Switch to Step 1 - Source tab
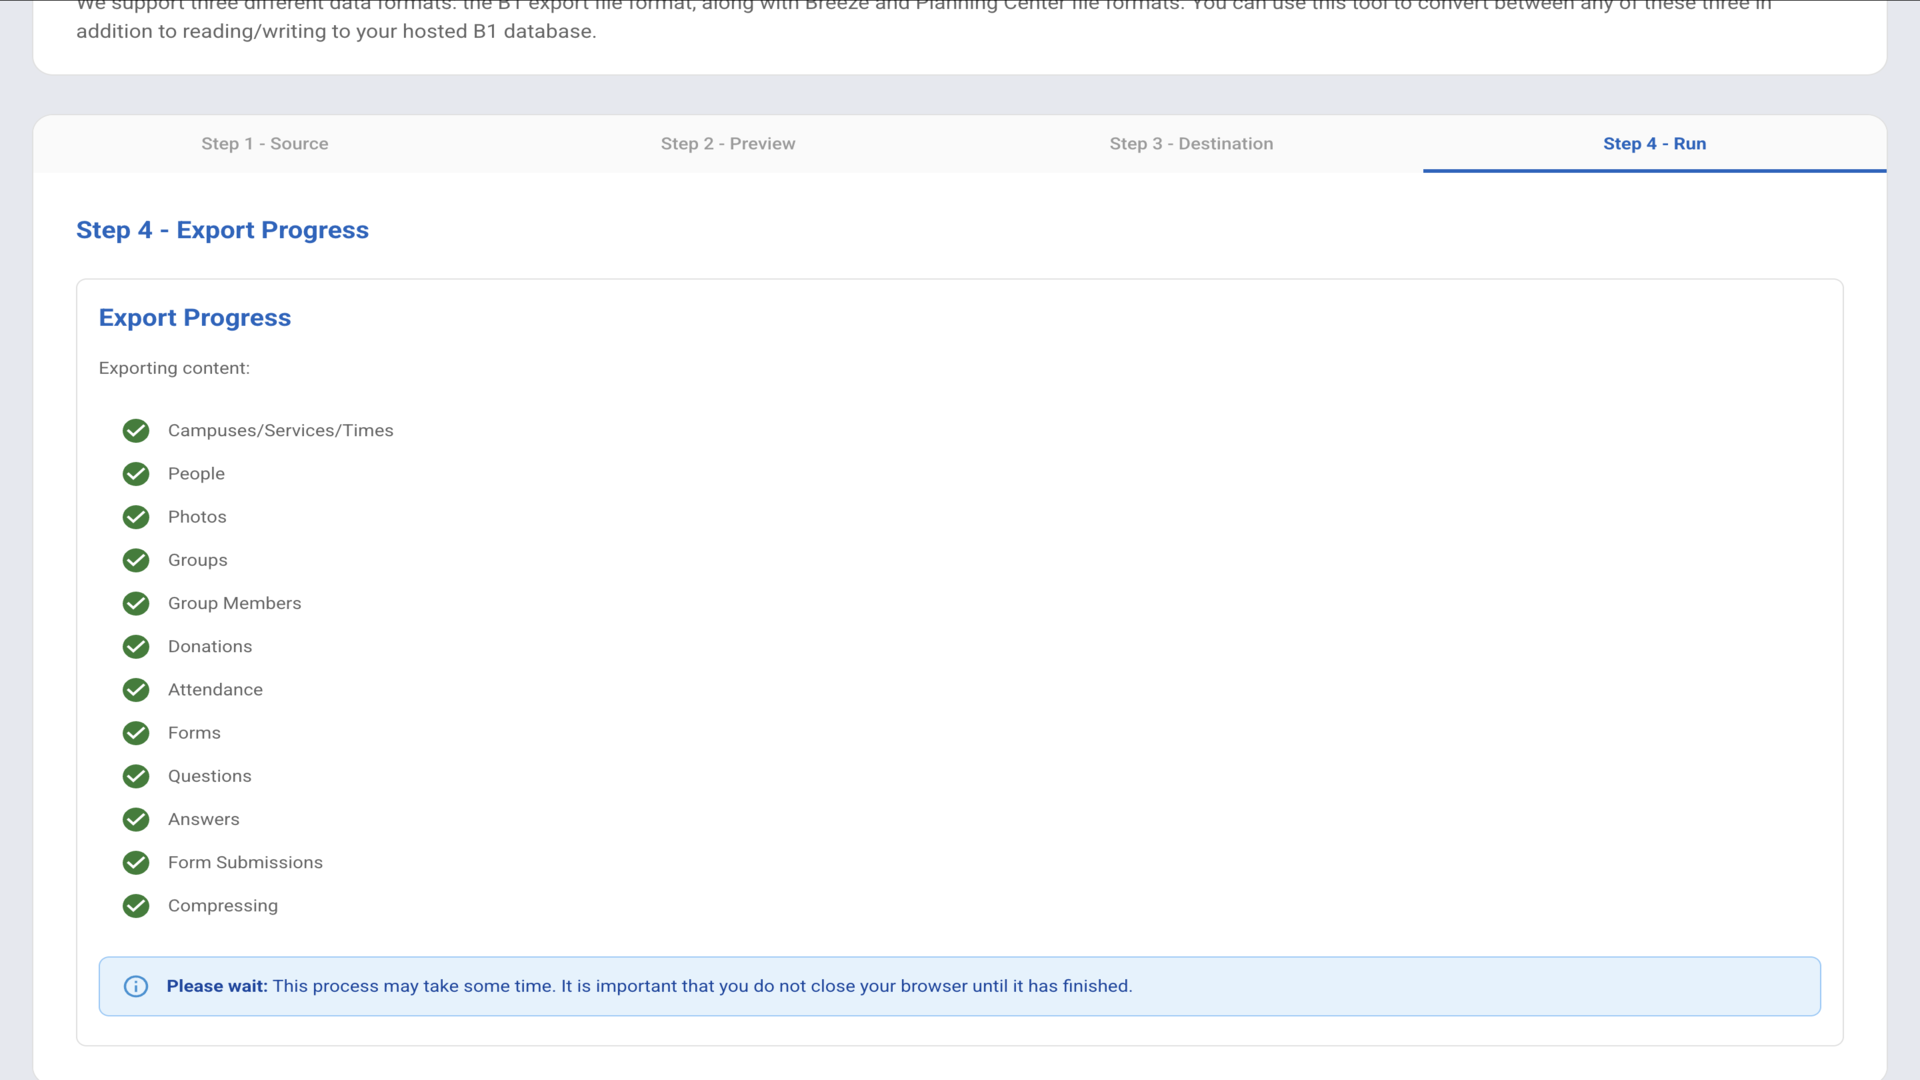The height and width of the screenshot is (1080, 1920). point(264,144)
